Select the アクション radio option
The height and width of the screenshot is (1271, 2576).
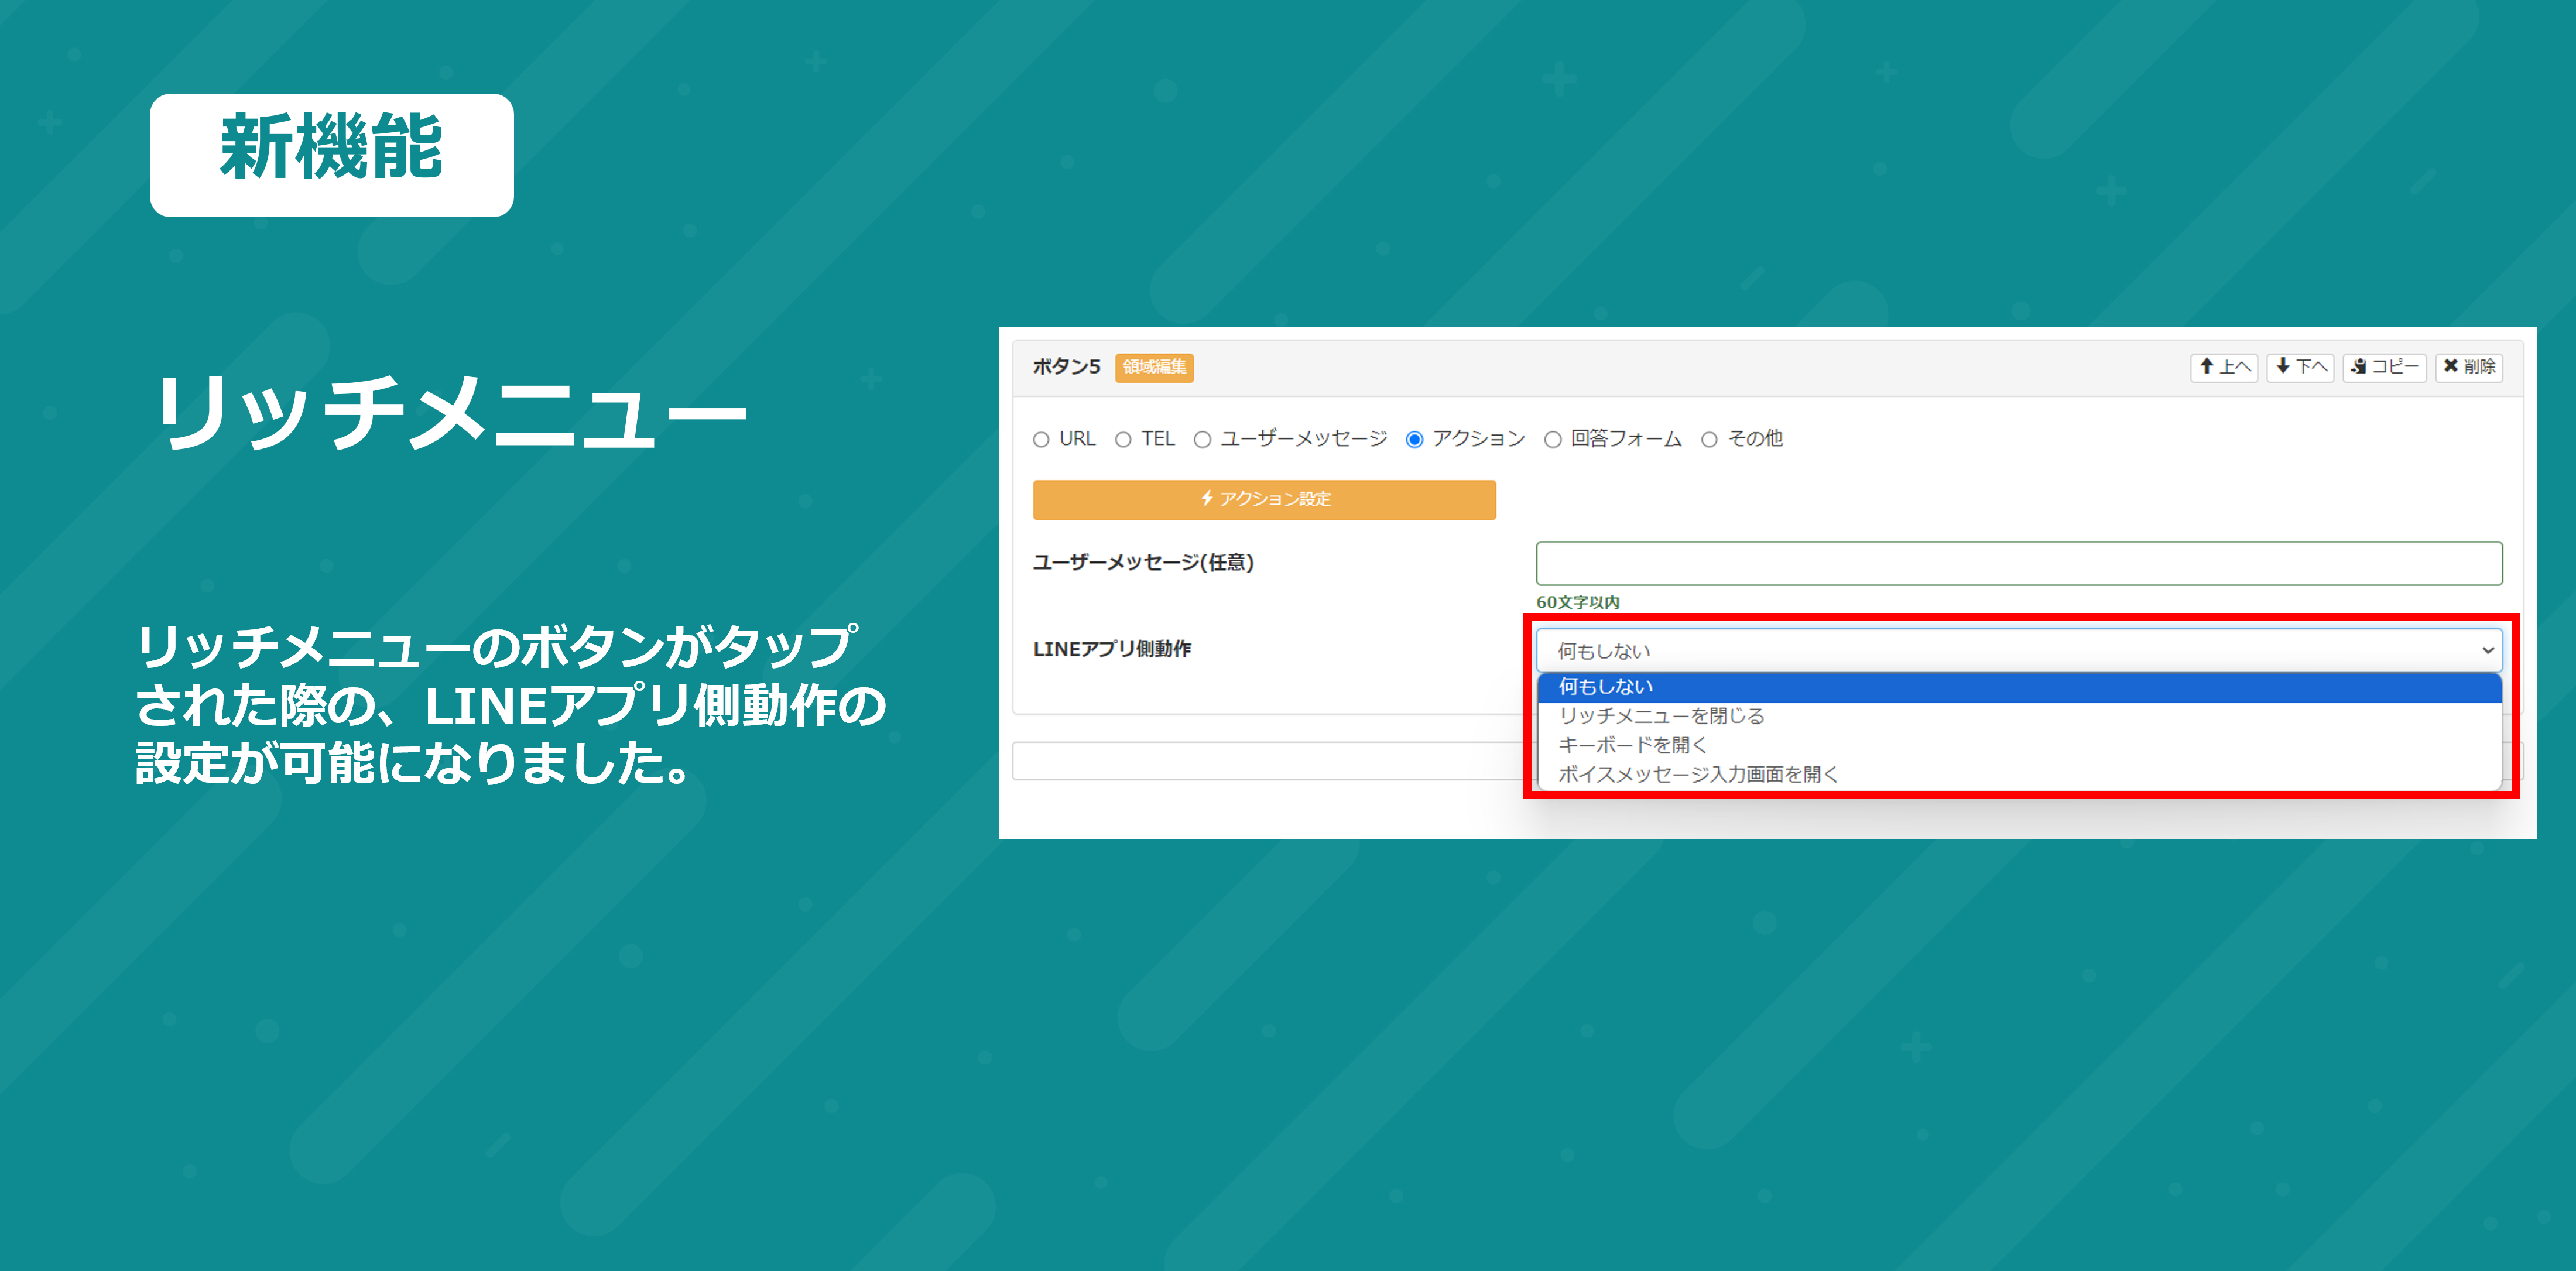tap(1414, 439)
